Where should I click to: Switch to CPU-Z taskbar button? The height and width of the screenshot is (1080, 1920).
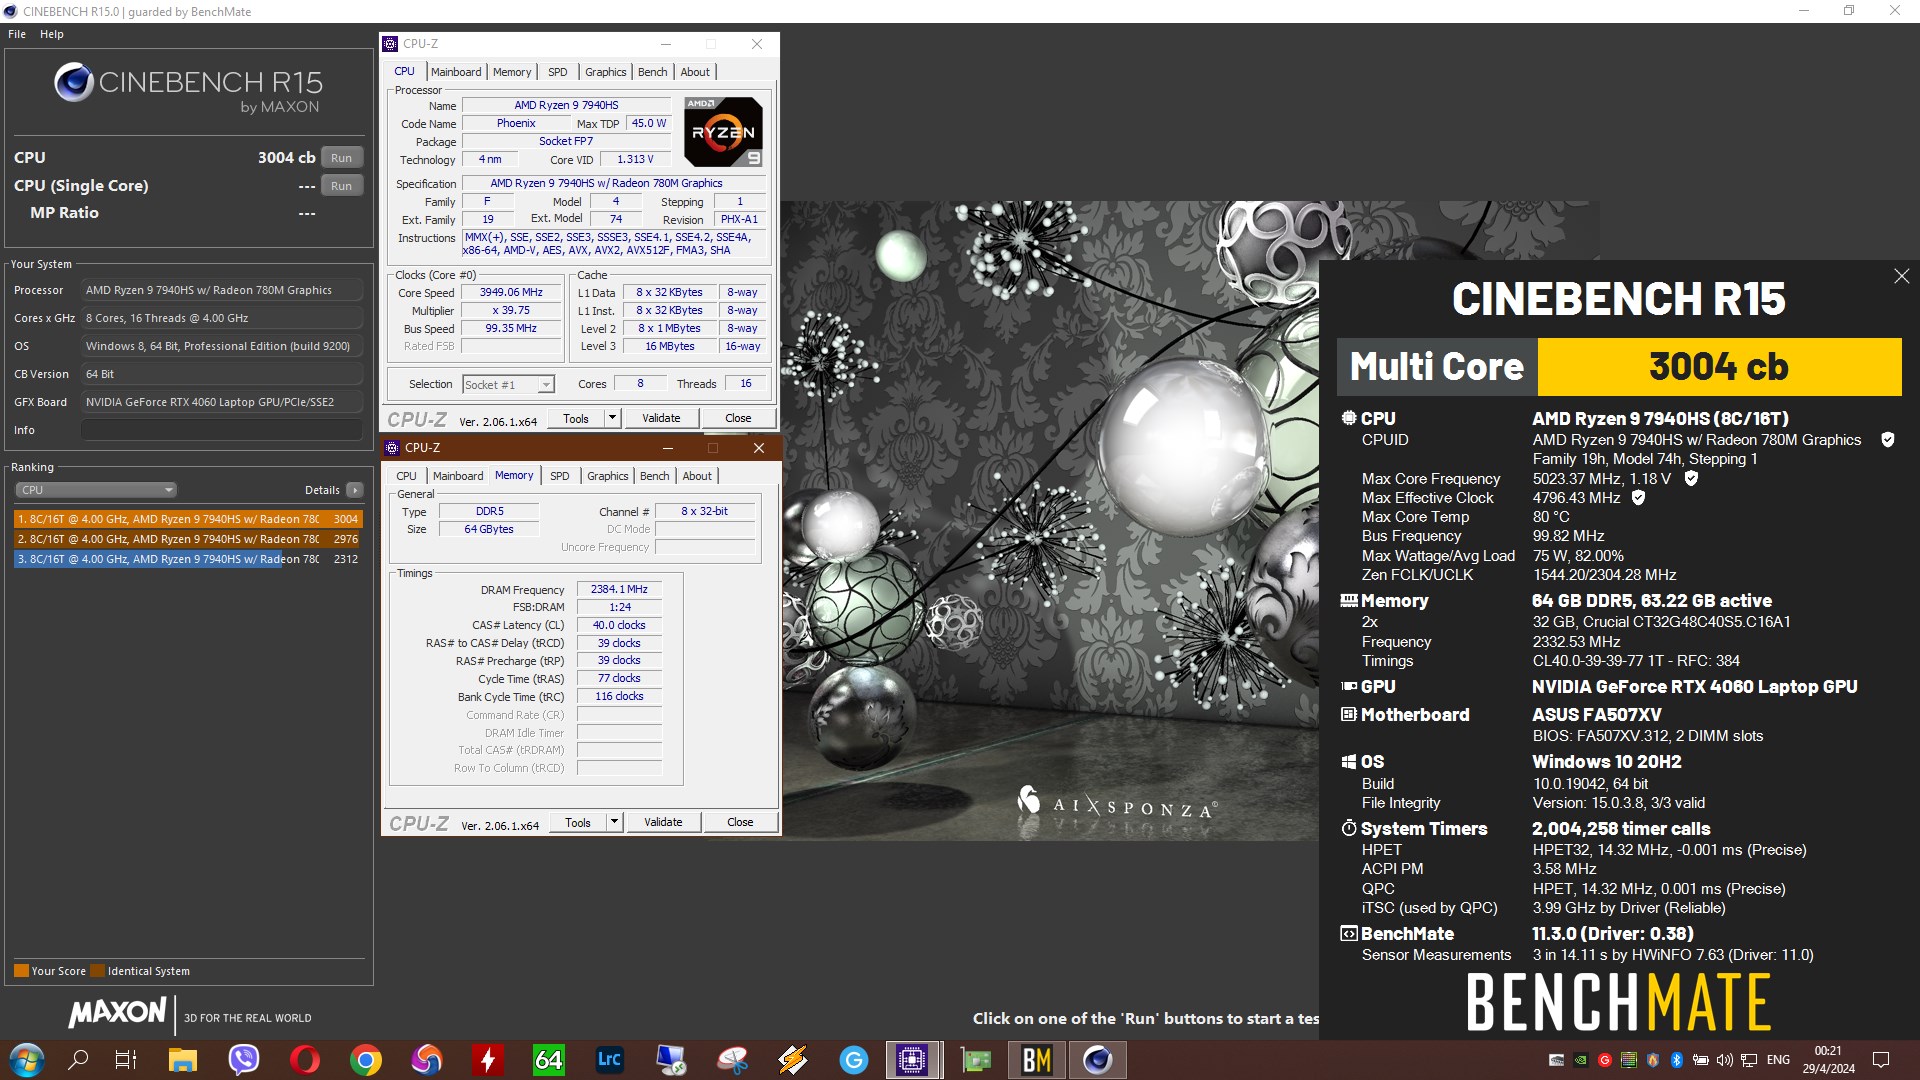(x=913, y=1060)
